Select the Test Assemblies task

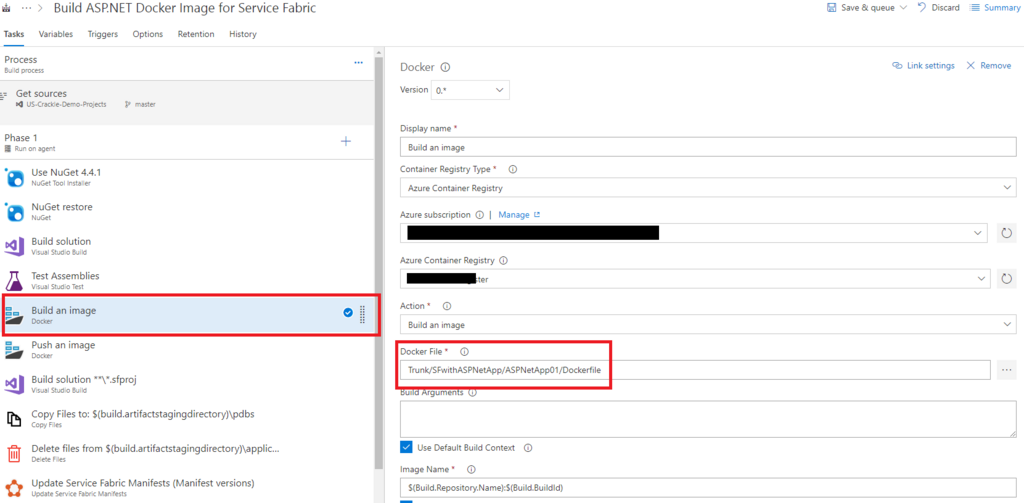click(x=188, y=281)
